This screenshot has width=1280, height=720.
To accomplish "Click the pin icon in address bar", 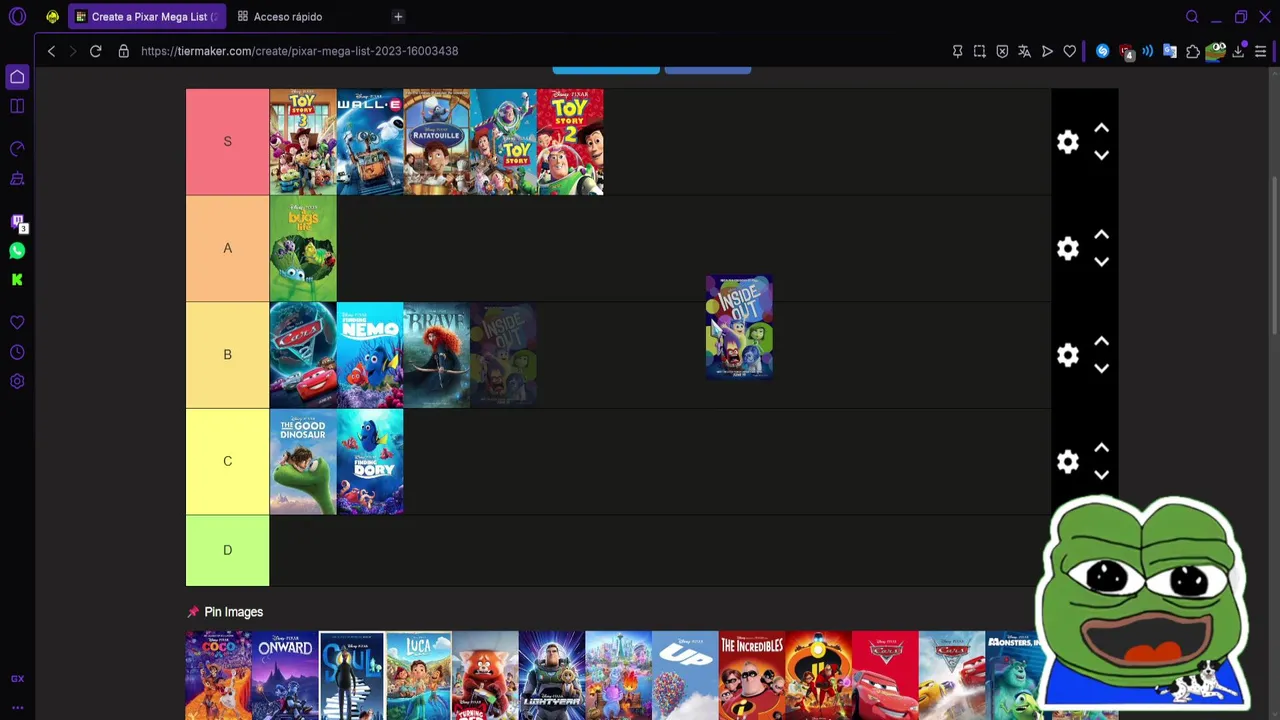I will 957,51.
